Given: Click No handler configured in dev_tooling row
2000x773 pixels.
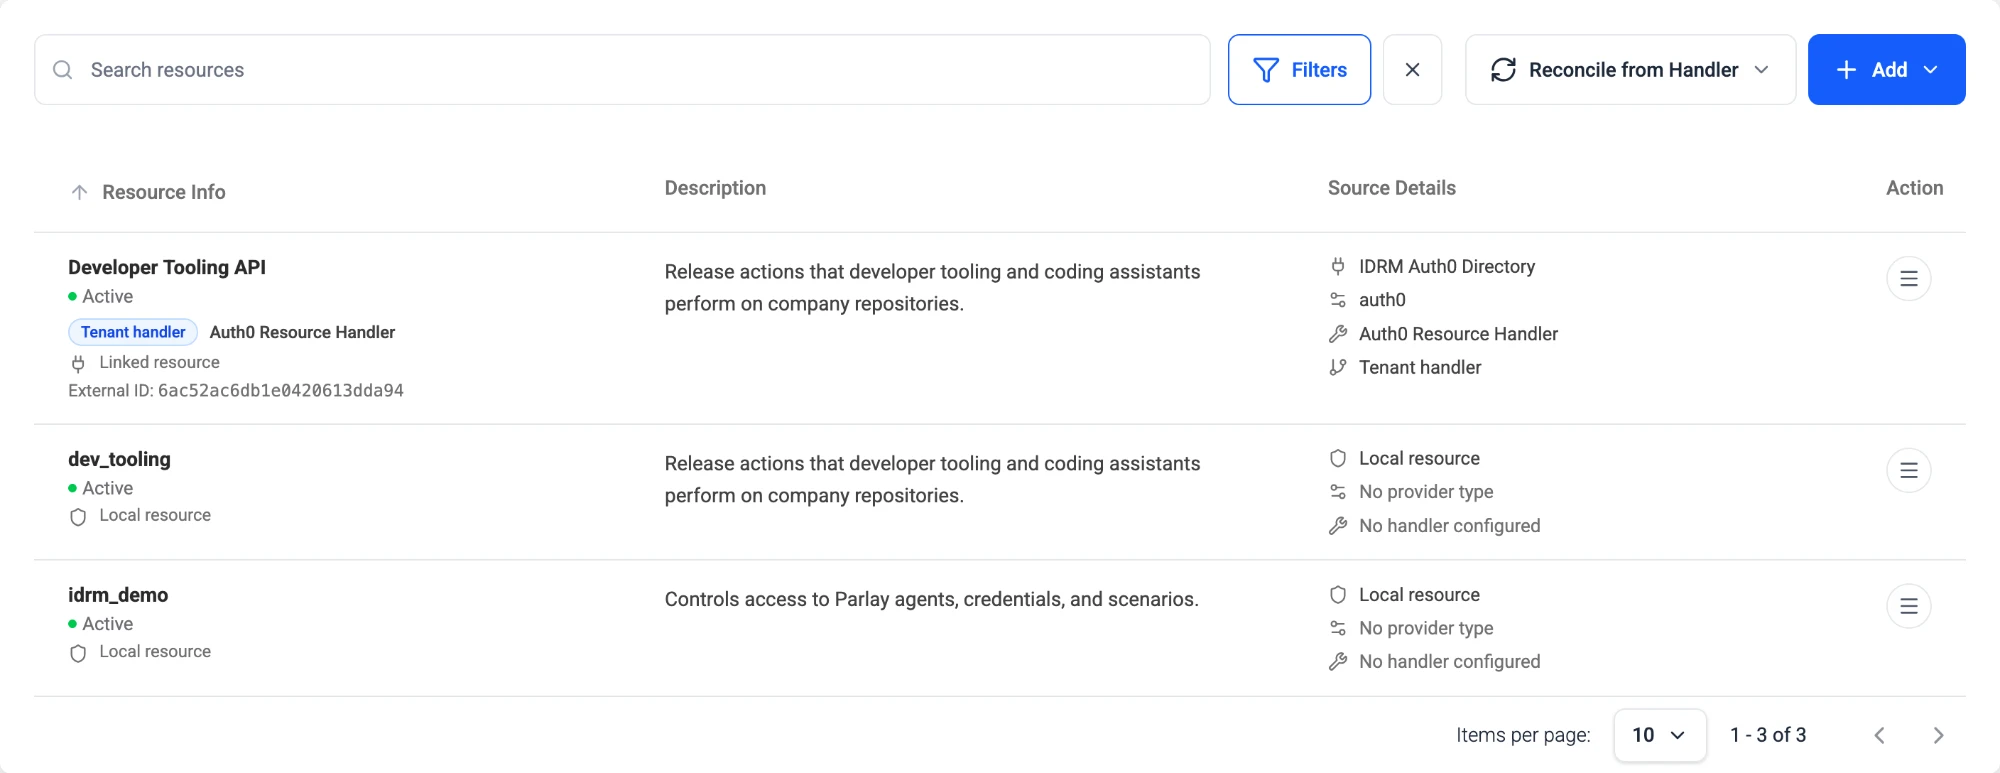Looking at the screenshot, I should [x=1449, y=526].
